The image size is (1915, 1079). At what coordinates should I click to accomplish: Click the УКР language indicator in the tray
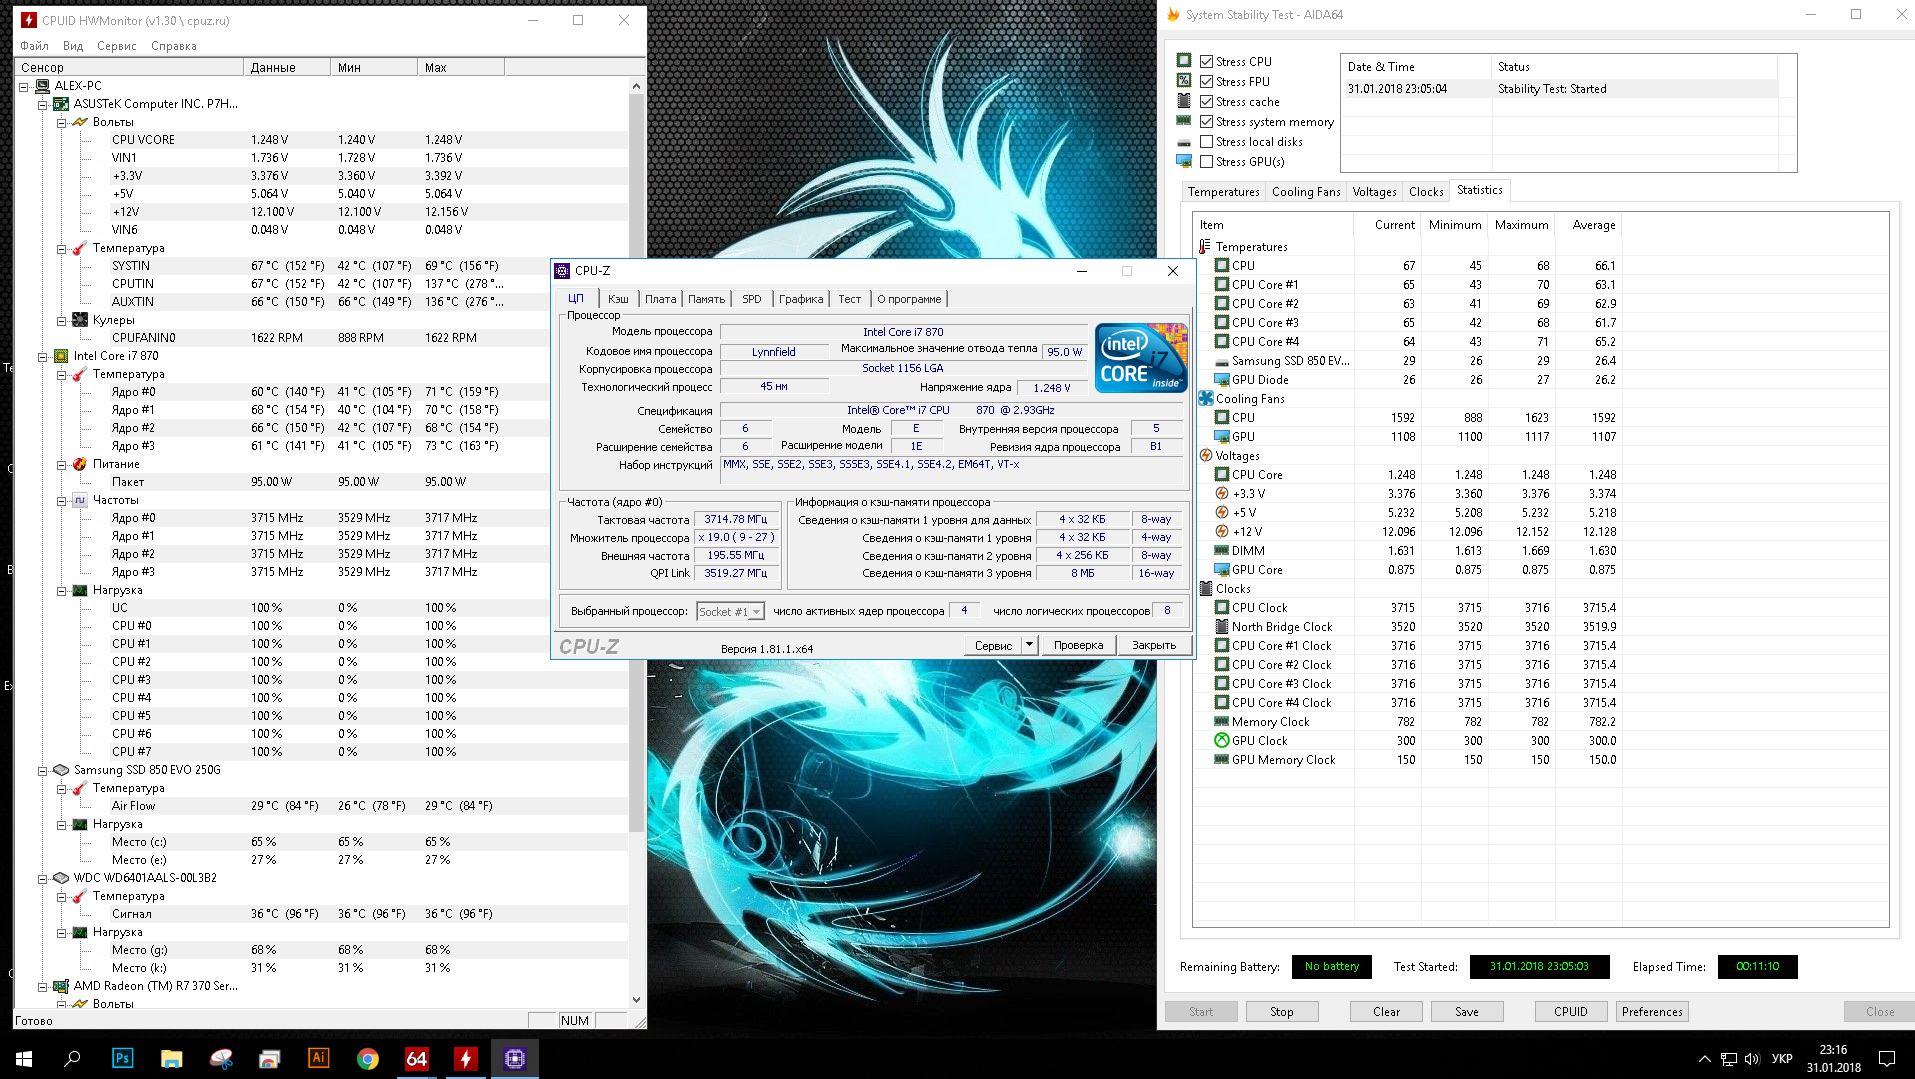point(1782,1058)
